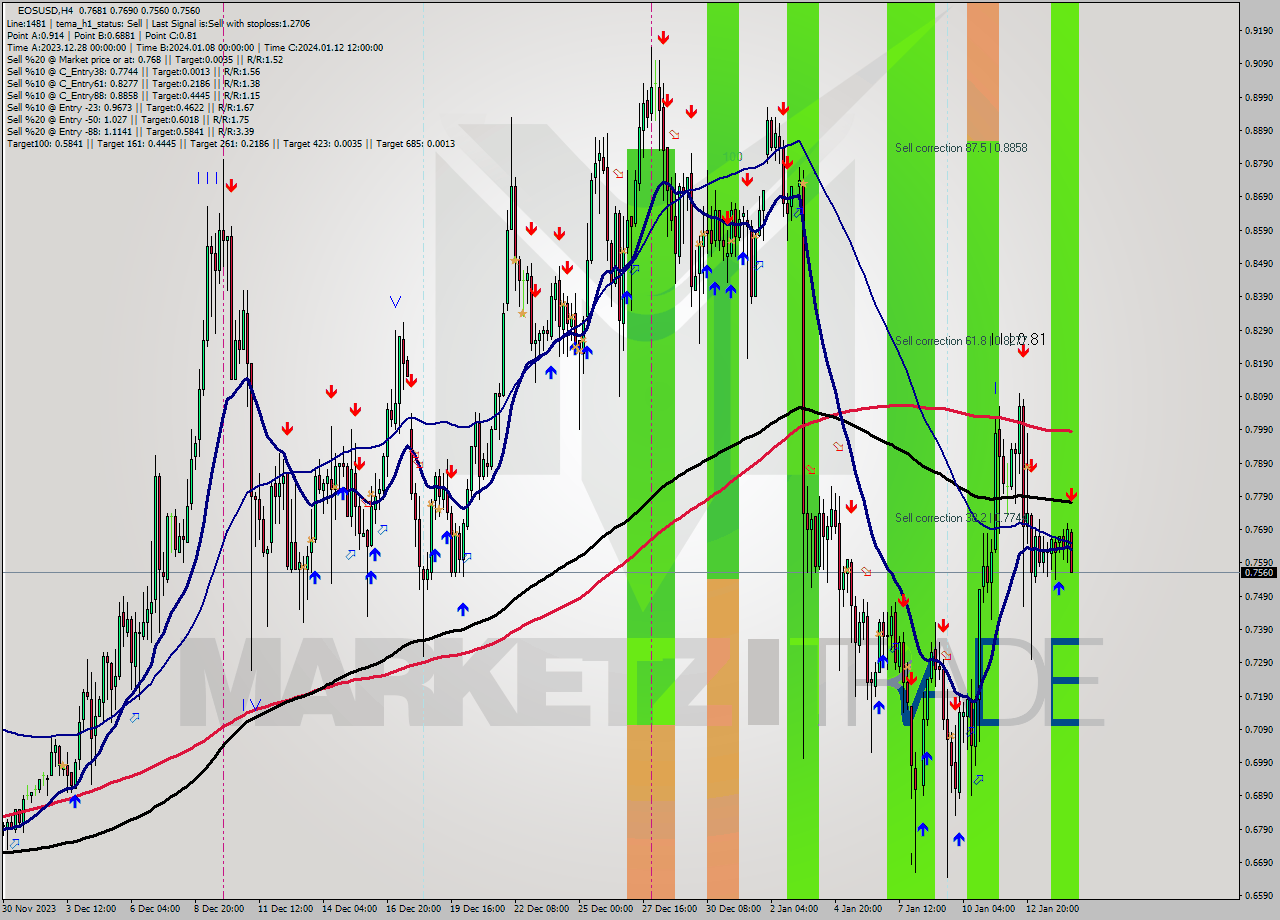This screenshot has height=920, width=1280.
Task: Click the 0.8090 price axis label
Action: [x=1258, y=397]
